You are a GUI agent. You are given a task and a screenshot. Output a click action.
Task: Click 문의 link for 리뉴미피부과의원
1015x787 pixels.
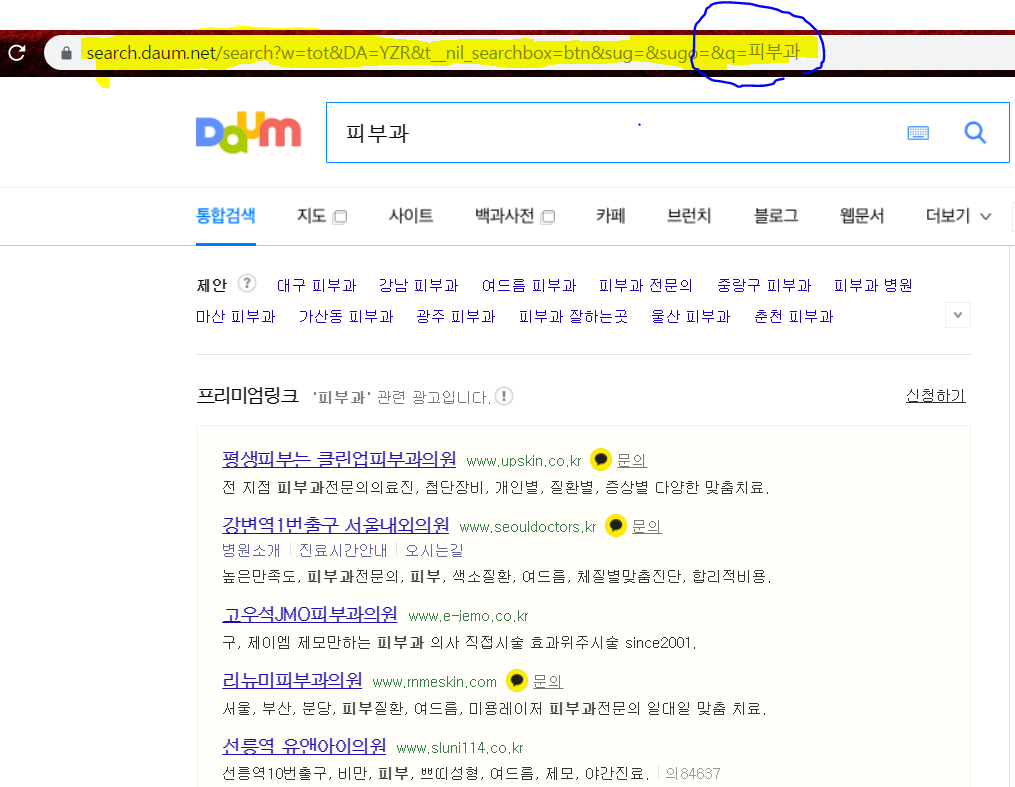pos(547,682)
